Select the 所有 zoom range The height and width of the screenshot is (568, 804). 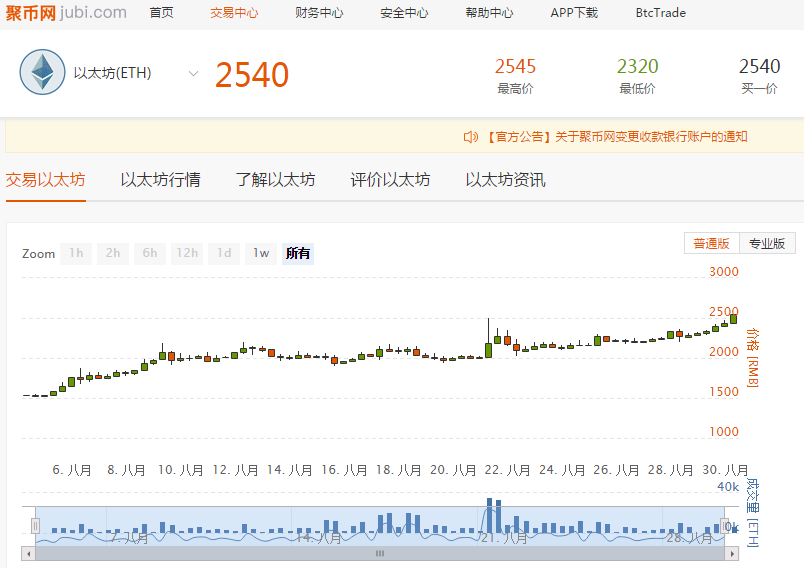pos(298,253)
